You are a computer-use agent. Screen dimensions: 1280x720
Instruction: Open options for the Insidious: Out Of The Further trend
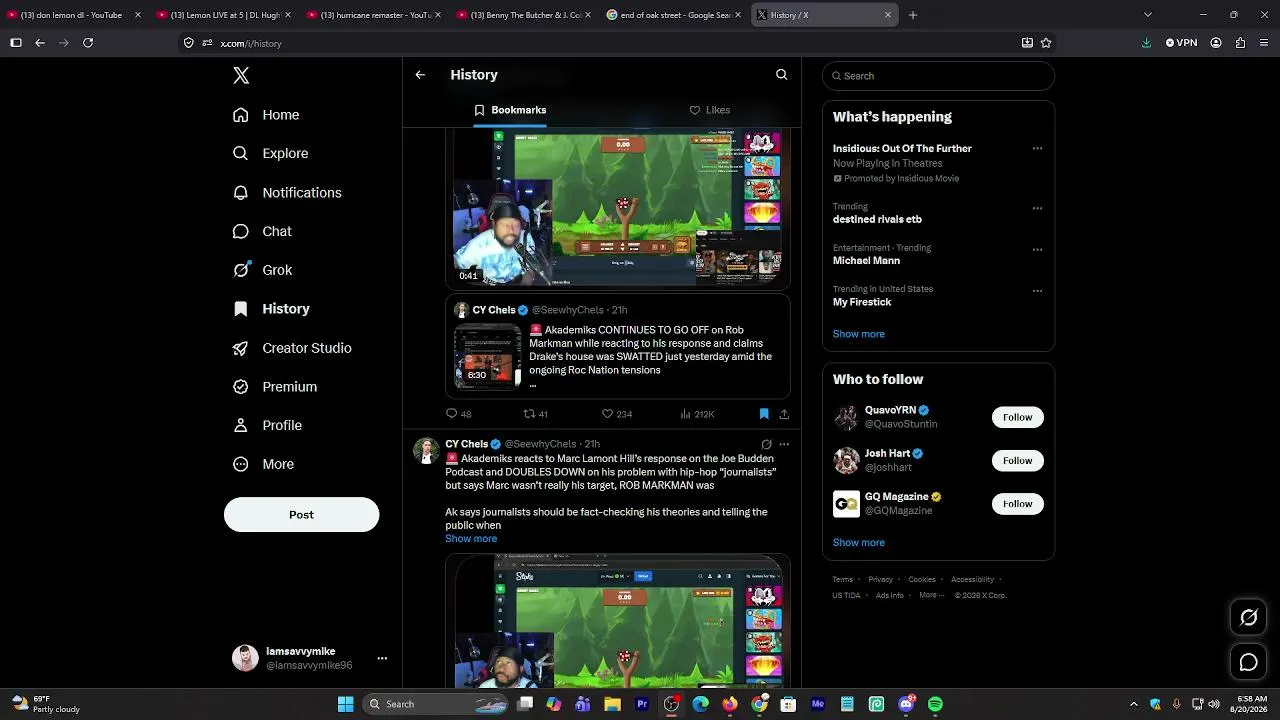click(1037, 149)
